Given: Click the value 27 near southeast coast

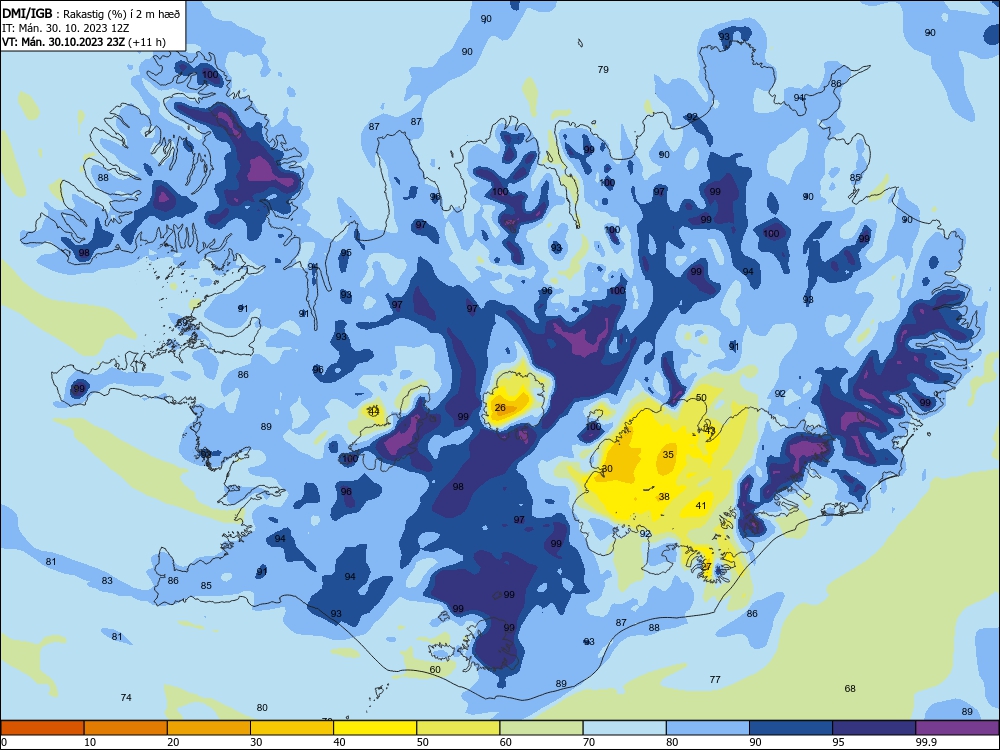Looking at the screenshot, I should click(x=706, y=566).
